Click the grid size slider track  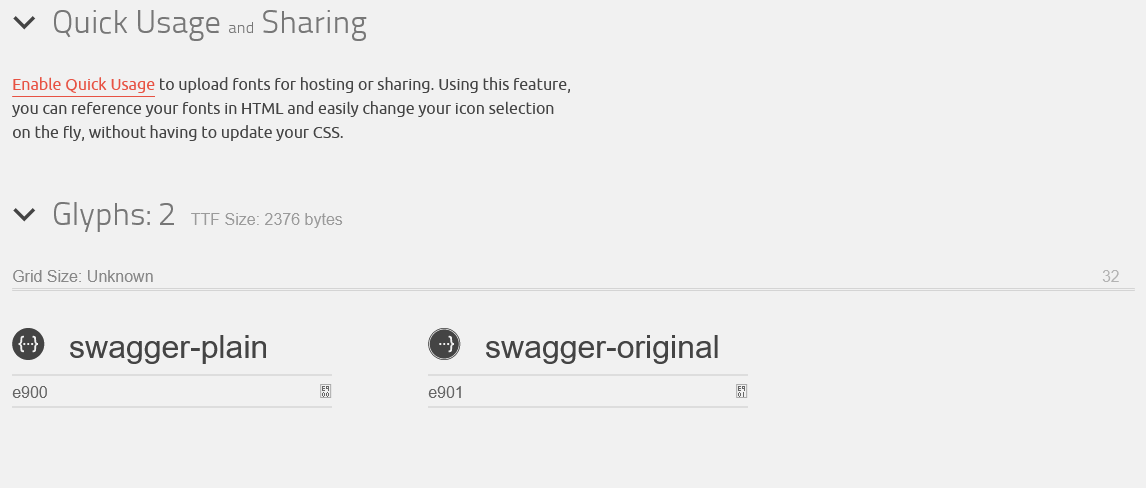[x=560, y=290]
